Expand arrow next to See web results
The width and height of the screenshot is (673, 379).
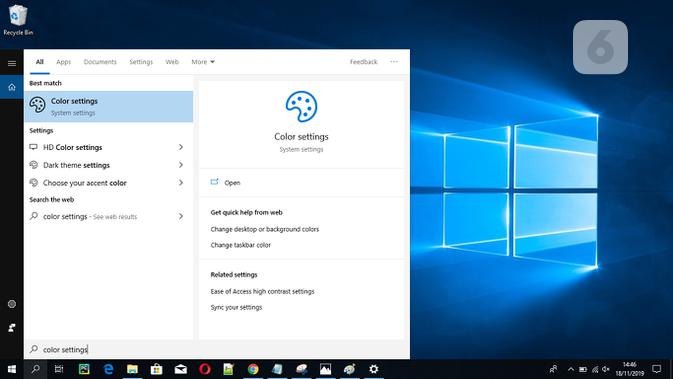pyautogui.click(x=181, y=216)
